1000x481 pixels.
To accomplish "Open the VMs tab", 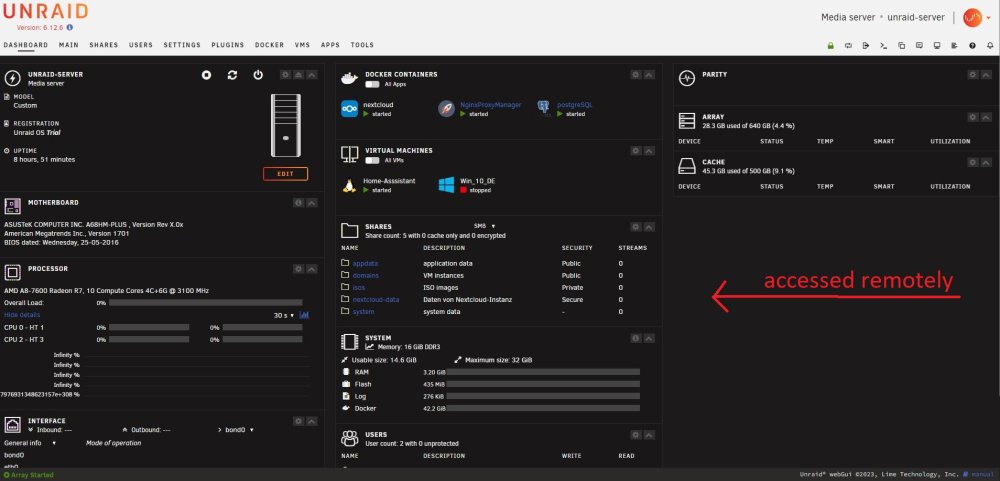I will click(302, 45).
